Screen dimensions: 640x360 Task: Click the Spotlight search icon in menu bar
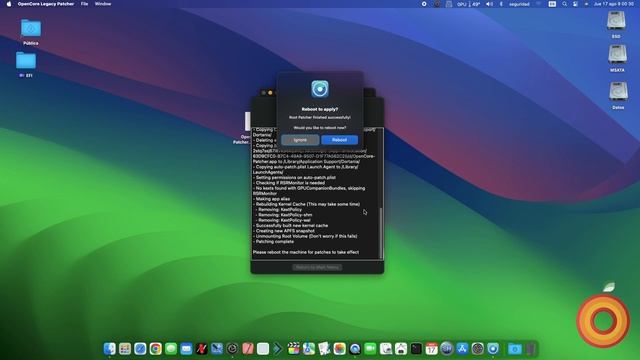(564, 4)
